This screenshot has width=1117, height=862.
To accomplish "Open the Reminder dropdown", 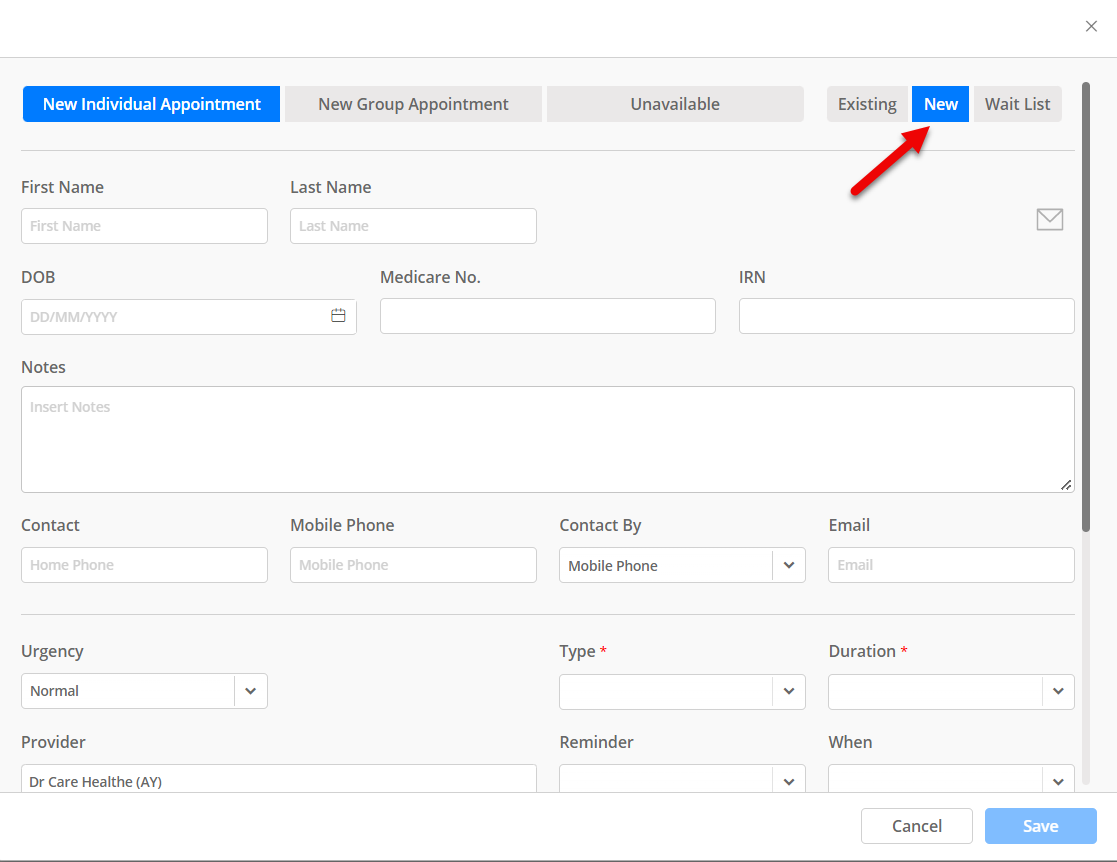I will (789, 779).
